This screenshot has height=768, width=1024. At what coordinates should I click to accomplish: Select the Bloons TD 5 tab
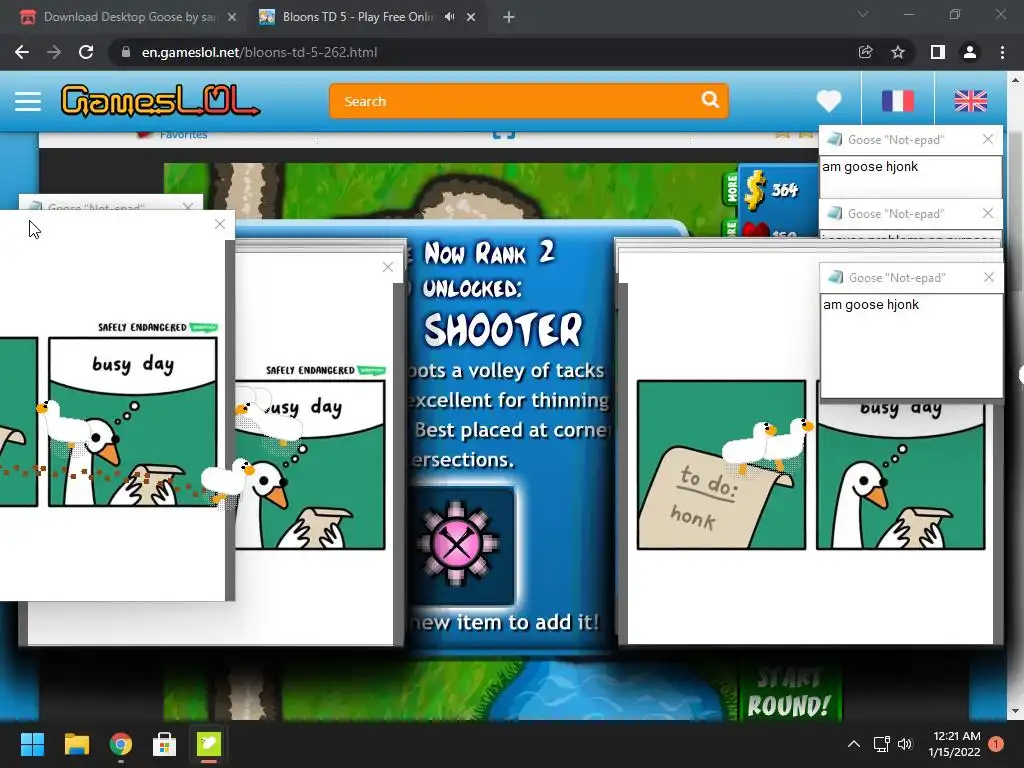356,17
